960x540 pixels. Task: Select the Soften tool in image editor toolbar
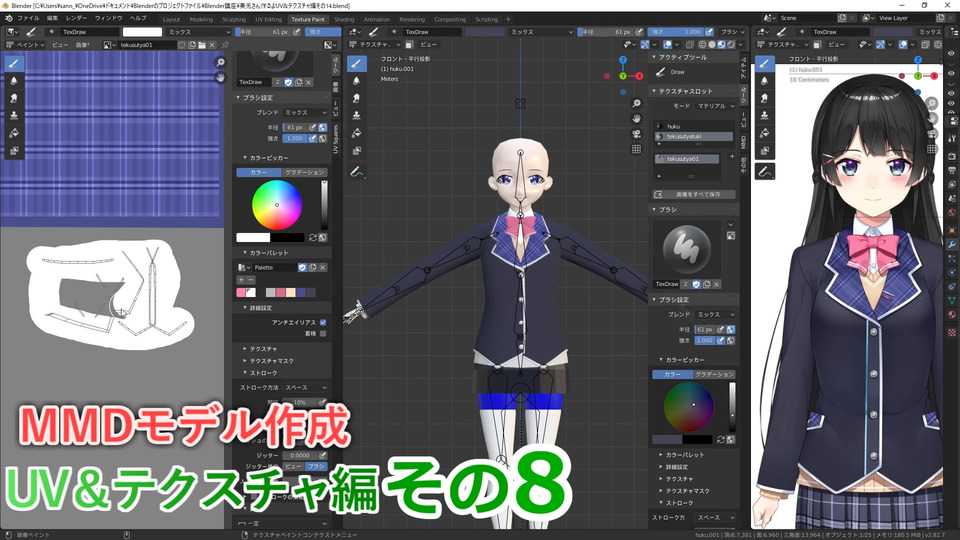[x=14, y=80]
